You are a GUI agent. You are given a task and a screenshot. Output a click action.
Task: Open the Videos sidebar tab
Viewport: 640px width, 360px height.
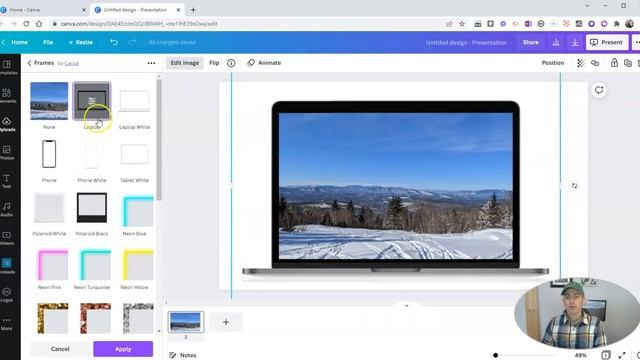click(x=7, y=238)
